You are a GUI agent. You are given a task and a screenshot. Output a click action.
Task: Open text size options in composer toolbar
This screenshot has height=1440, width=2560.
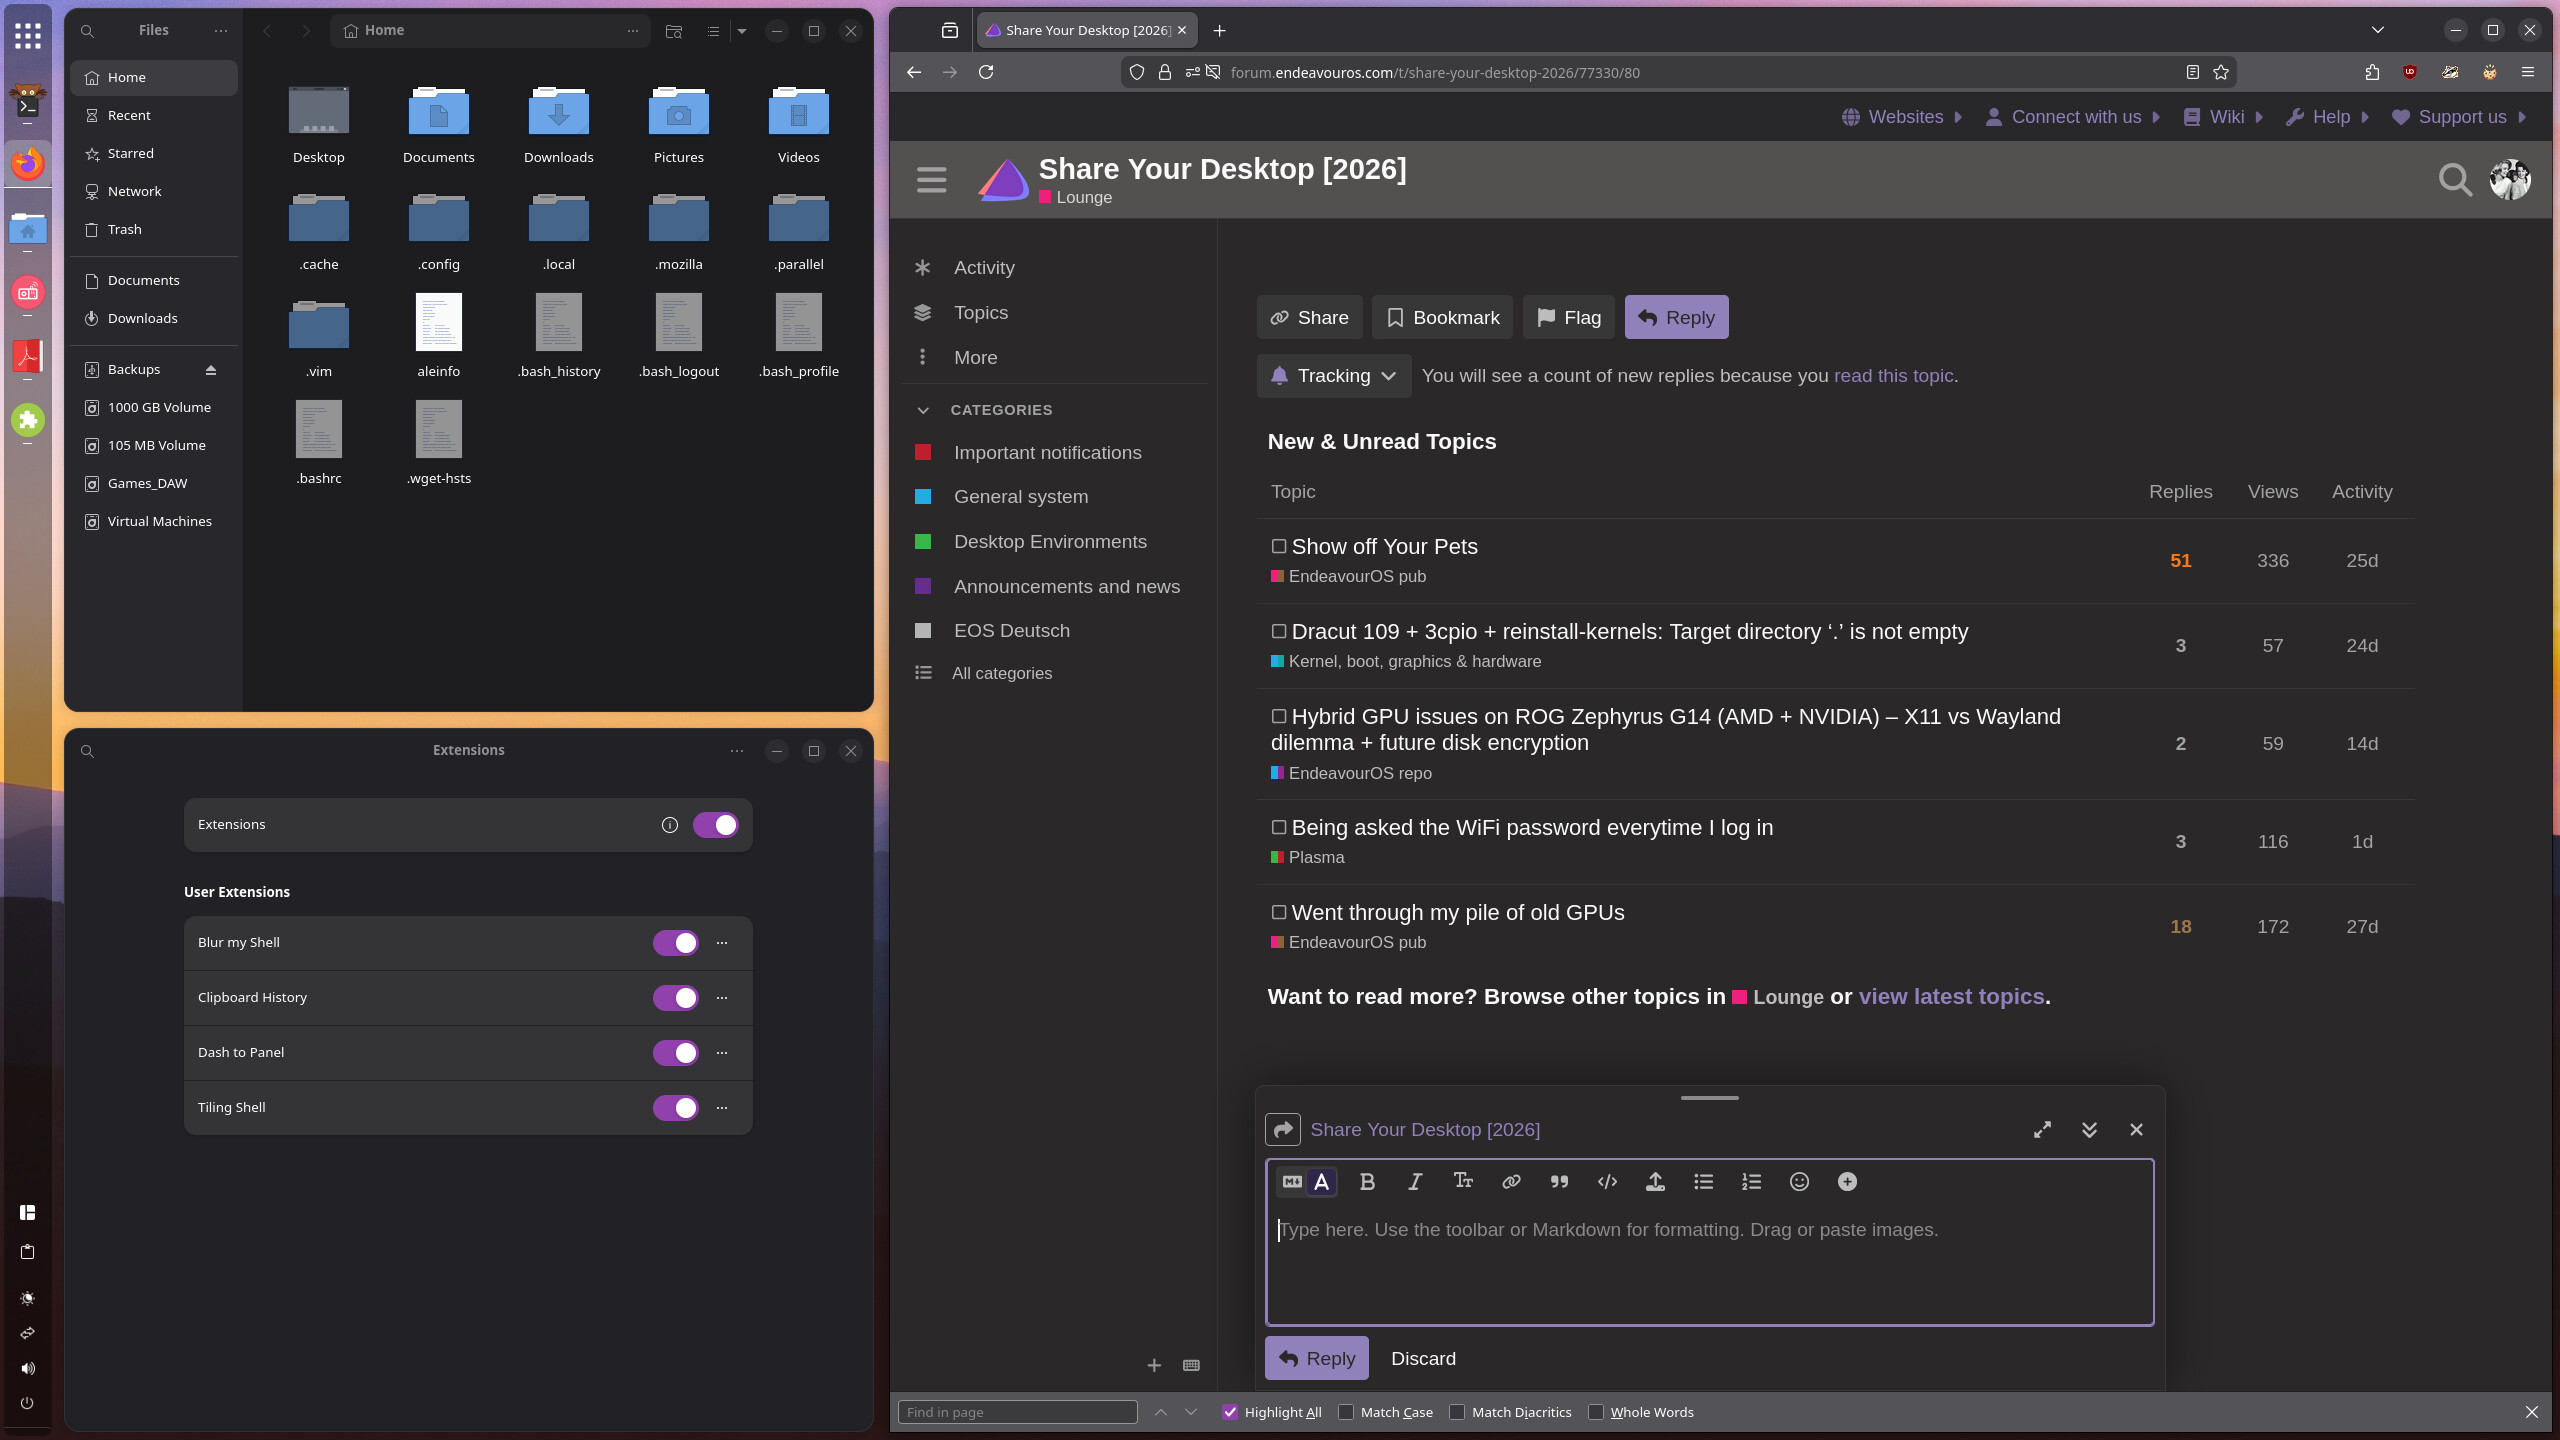(1463, 1182)
